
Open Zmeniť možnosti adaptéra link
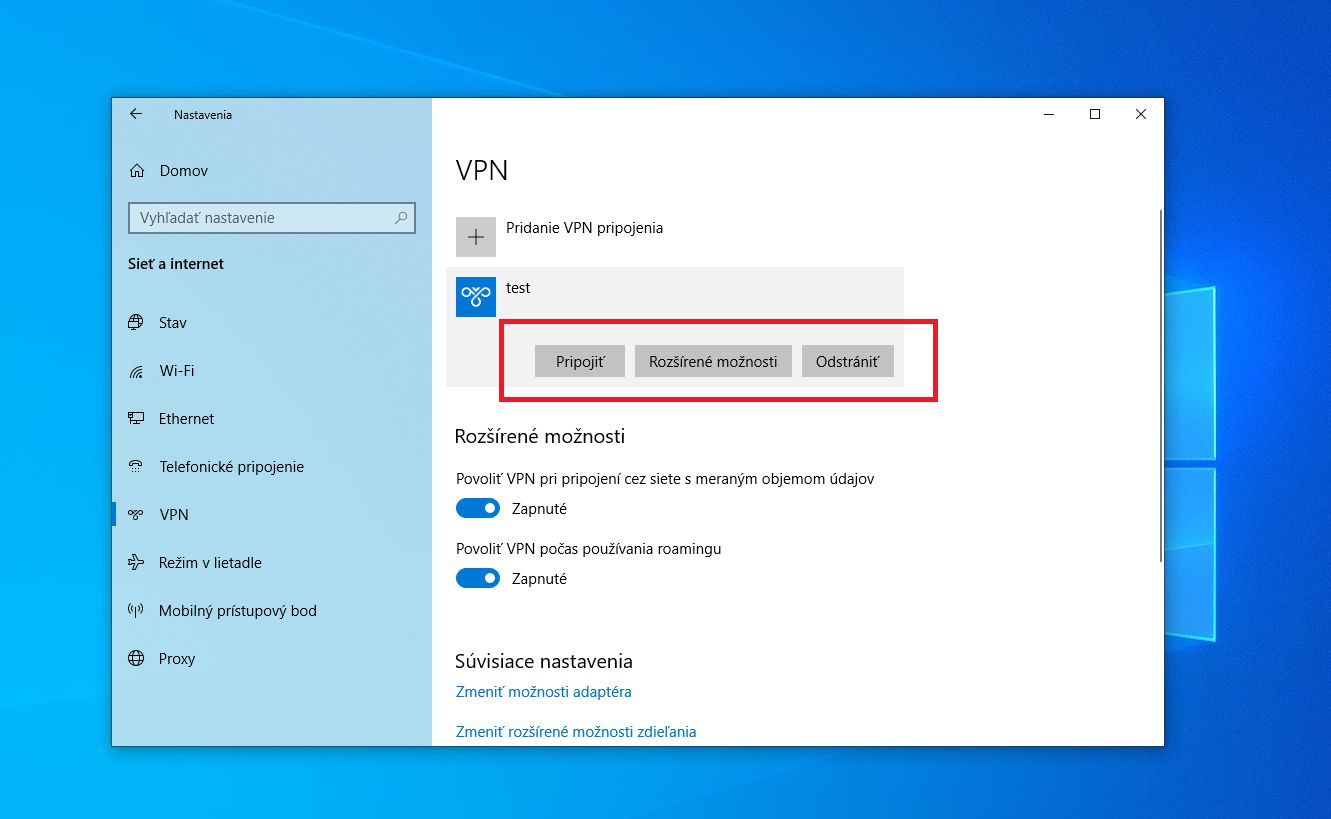543,692
